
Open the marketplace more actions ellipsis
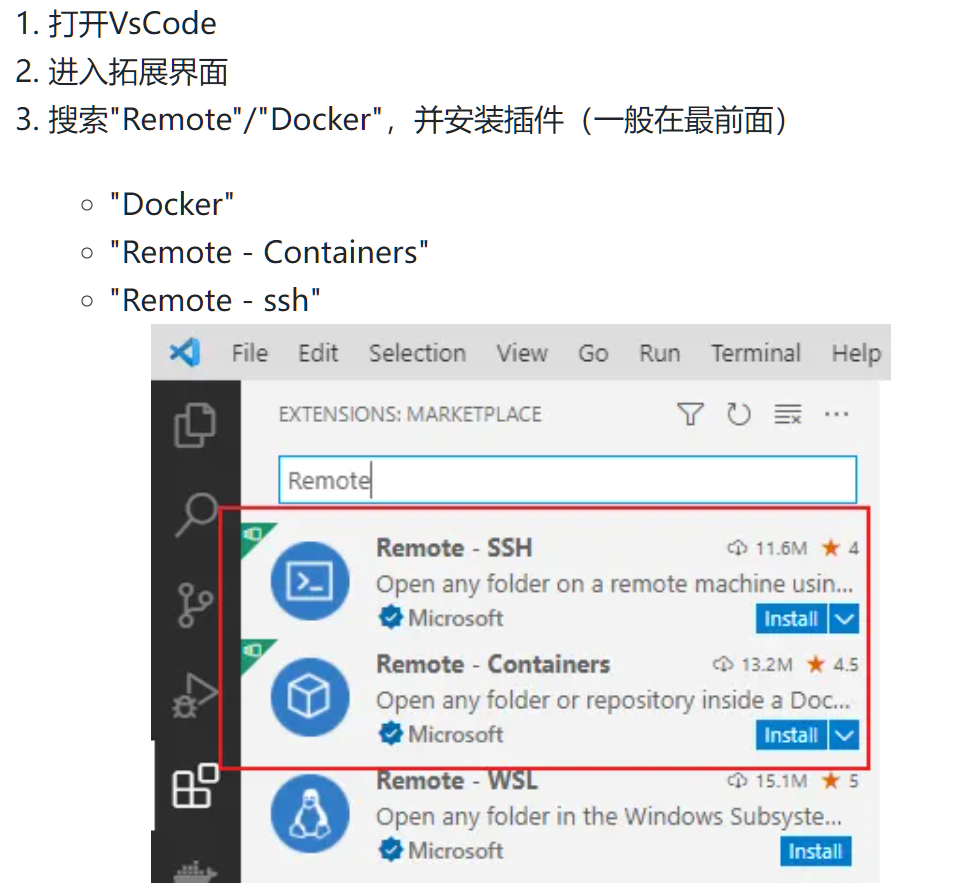(836, 414)
